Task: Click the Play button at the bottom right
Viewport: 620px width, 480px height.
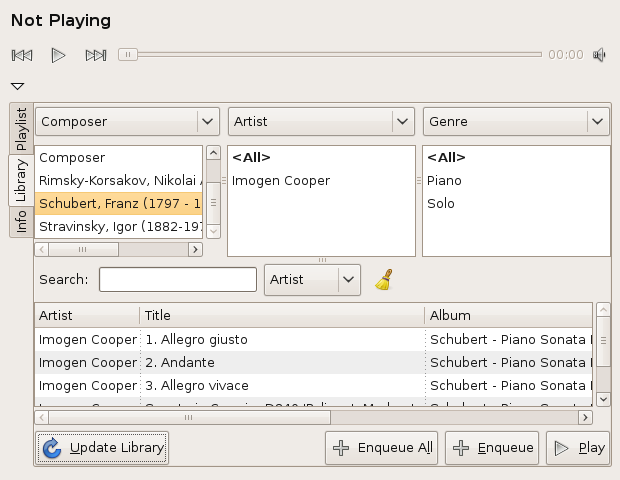Action: click(x=578, y=448)
